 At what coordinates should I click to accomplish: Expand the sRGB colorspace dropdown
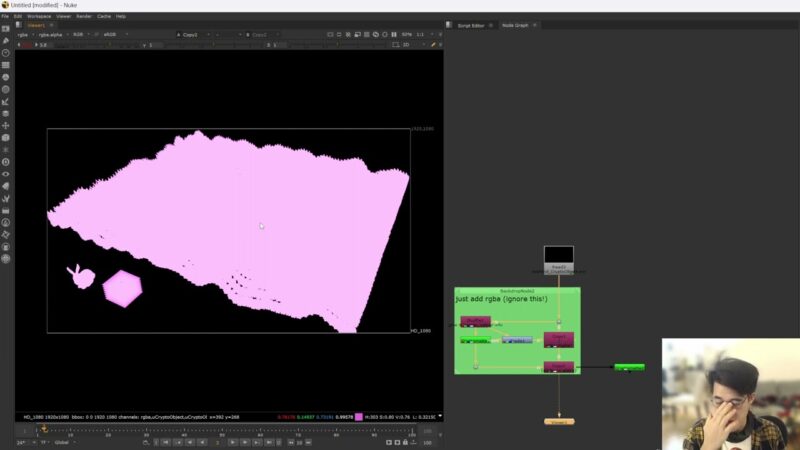point(111,34)
